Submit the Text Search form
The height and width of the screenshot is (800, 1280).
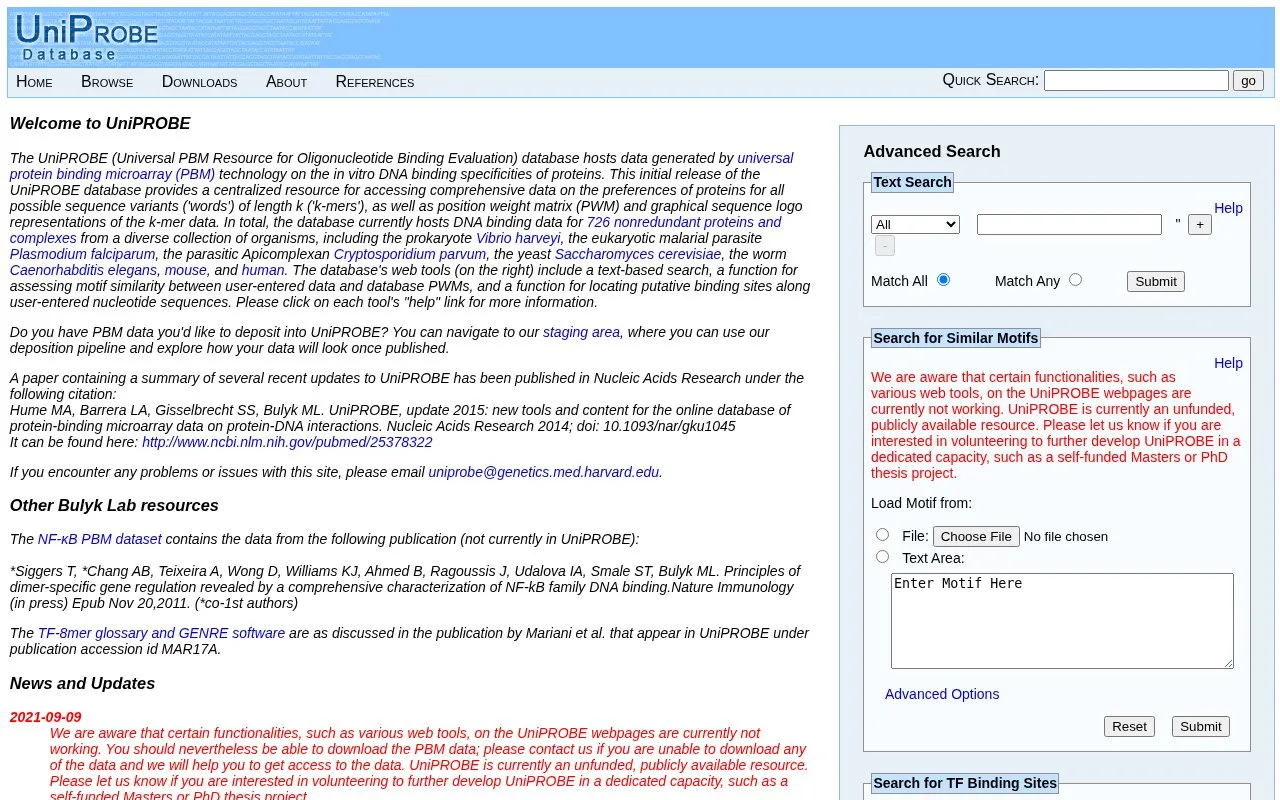(x=1156, y=281)
